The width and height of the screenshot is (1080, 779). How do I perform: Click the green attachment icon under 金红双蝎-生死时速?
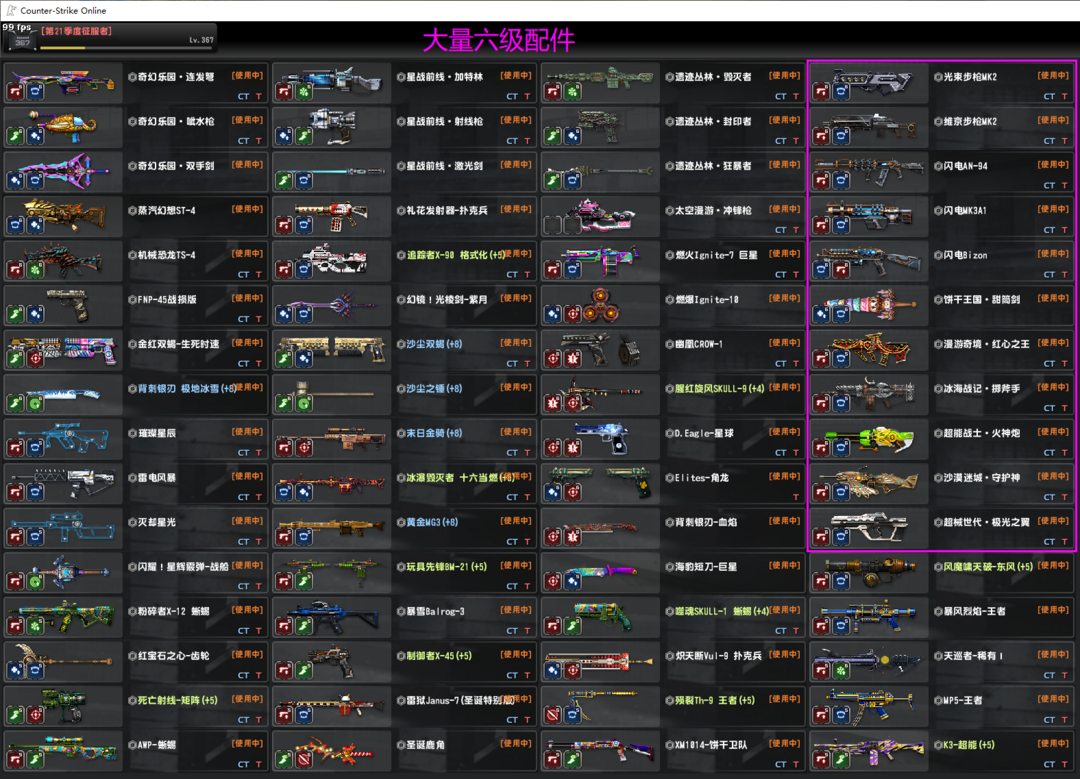[15, 359]
